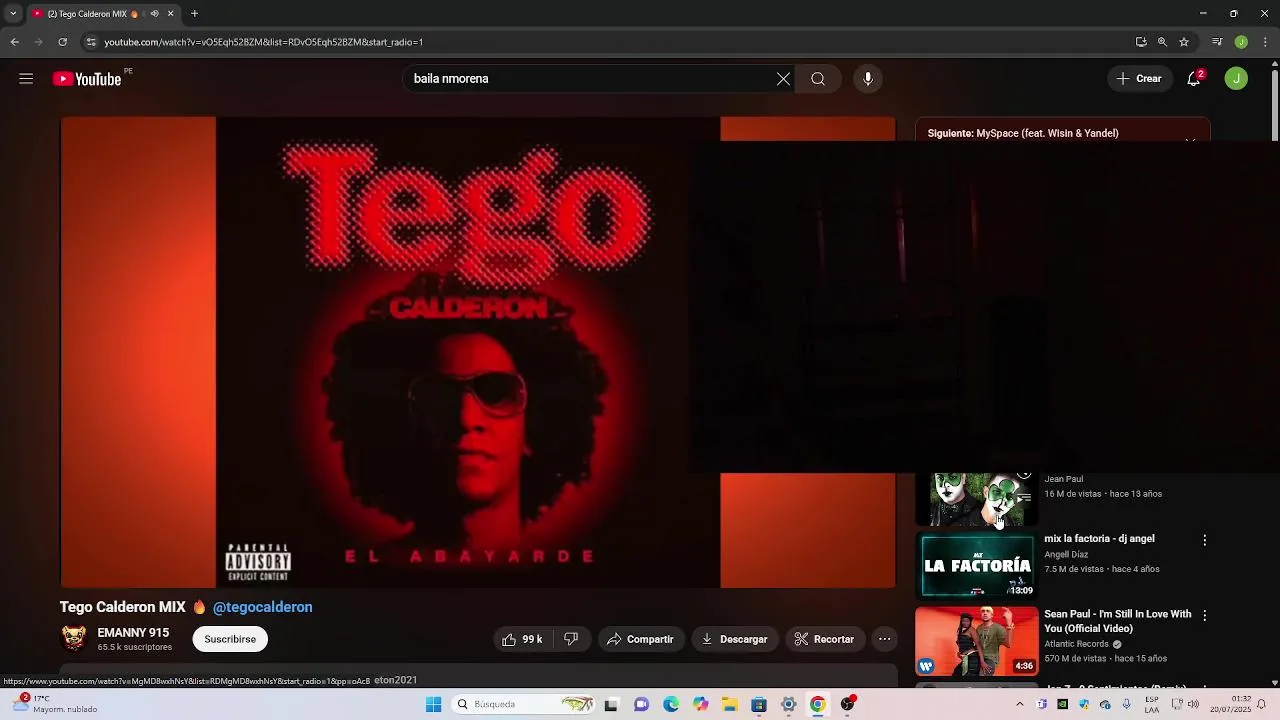
Task: Open the account avatar menu
Action: click(1237, 79)
